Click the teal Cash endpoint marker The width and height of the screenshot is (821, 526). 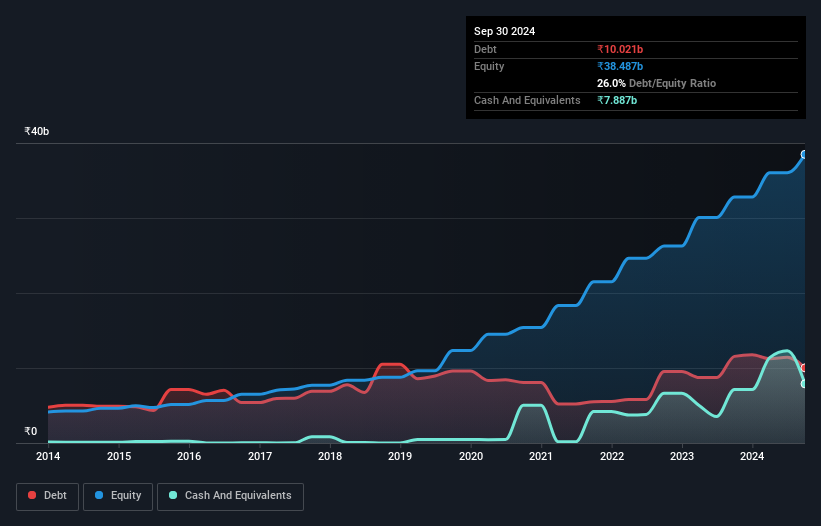click(804, 384)
